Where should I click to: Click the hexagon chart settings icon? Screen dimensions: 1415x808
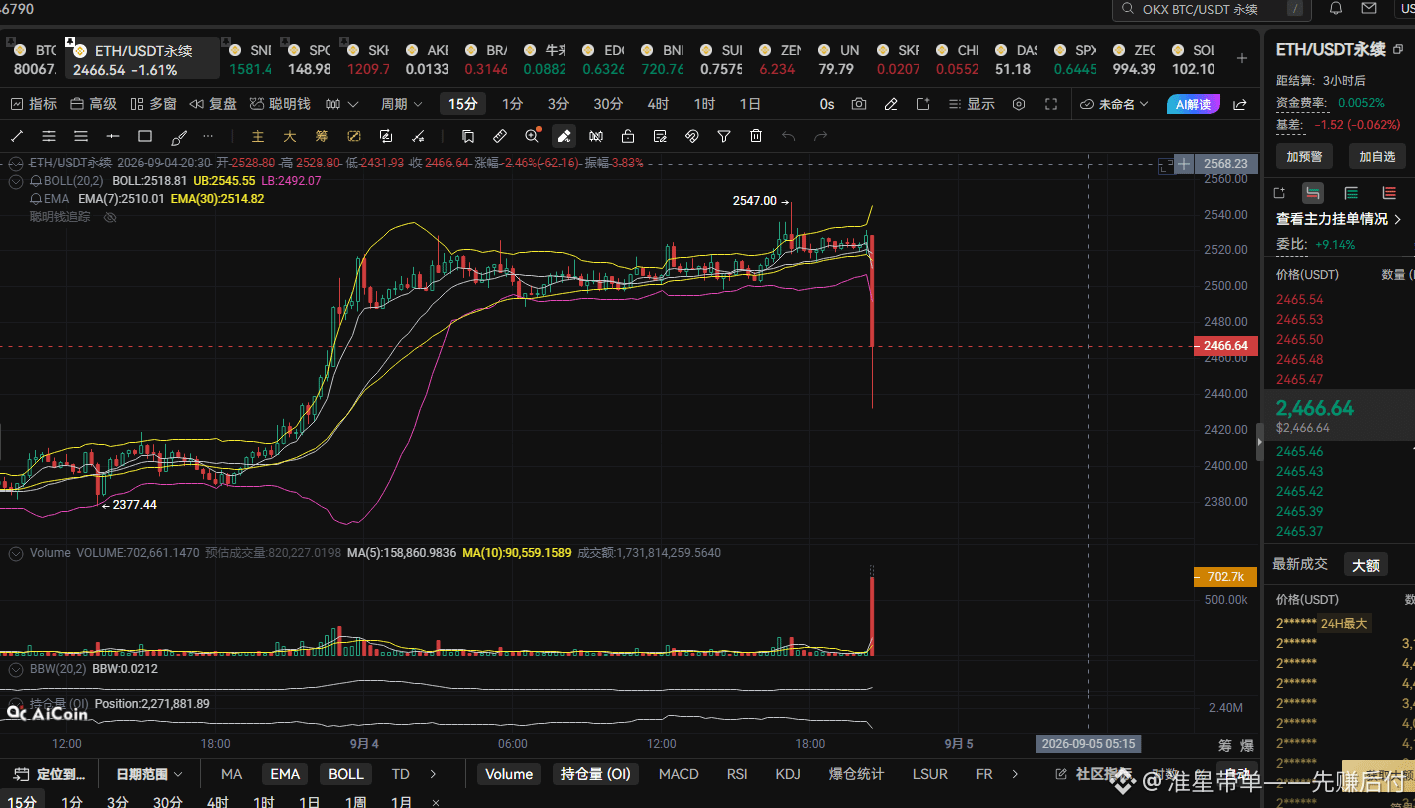[1019, 104]
